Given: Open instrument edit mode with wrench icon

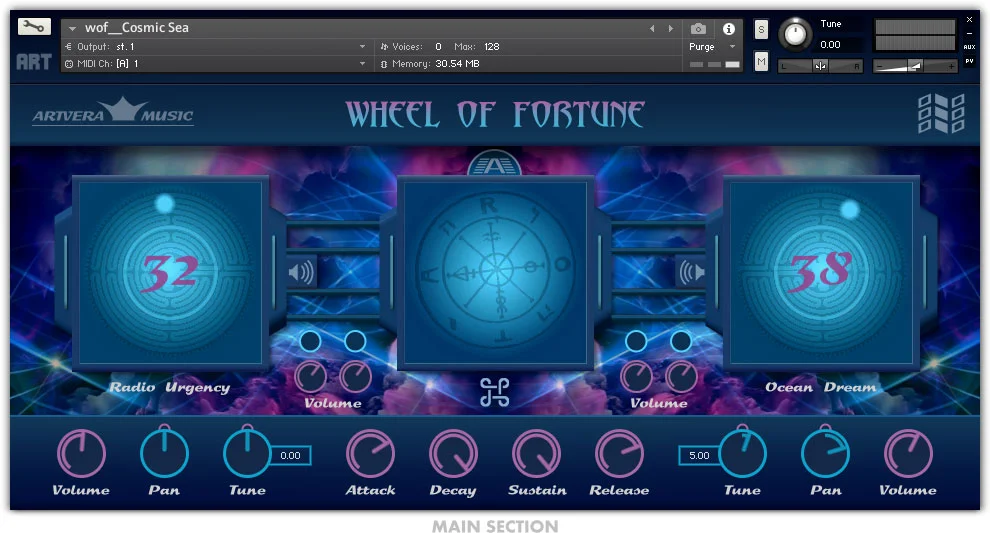Looking at the screenshot, I should click(34, 27).
